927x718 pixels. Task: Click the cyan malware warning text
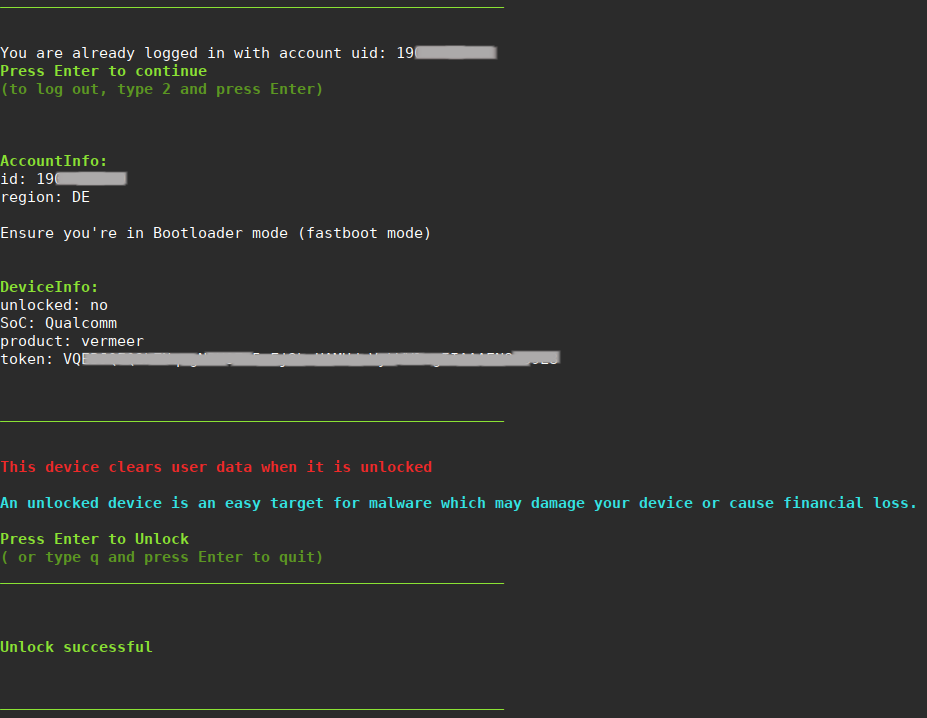(458, 503)
